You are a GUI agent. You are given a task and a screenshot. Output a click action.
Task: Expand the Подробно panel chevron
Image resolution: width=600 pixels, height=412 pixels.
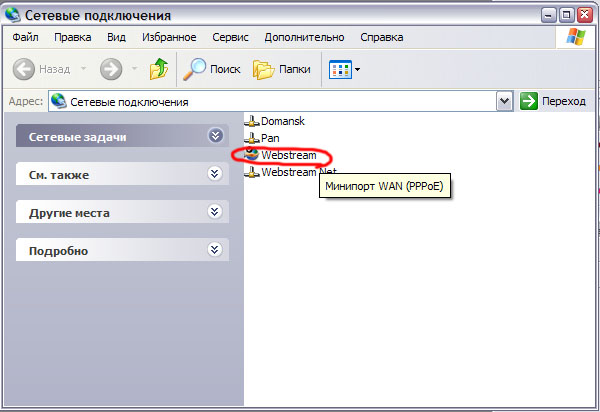(x=215, y=249)
